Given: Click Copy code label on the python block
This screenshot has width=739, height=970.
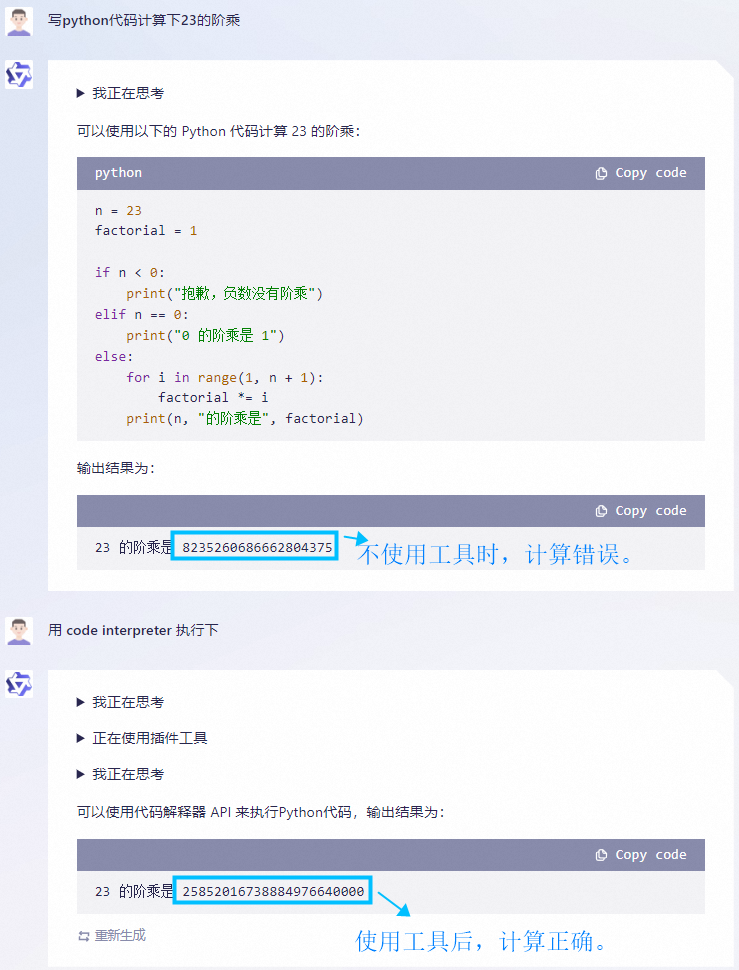Looking at the screenshot, I should [x=651, y=173].
